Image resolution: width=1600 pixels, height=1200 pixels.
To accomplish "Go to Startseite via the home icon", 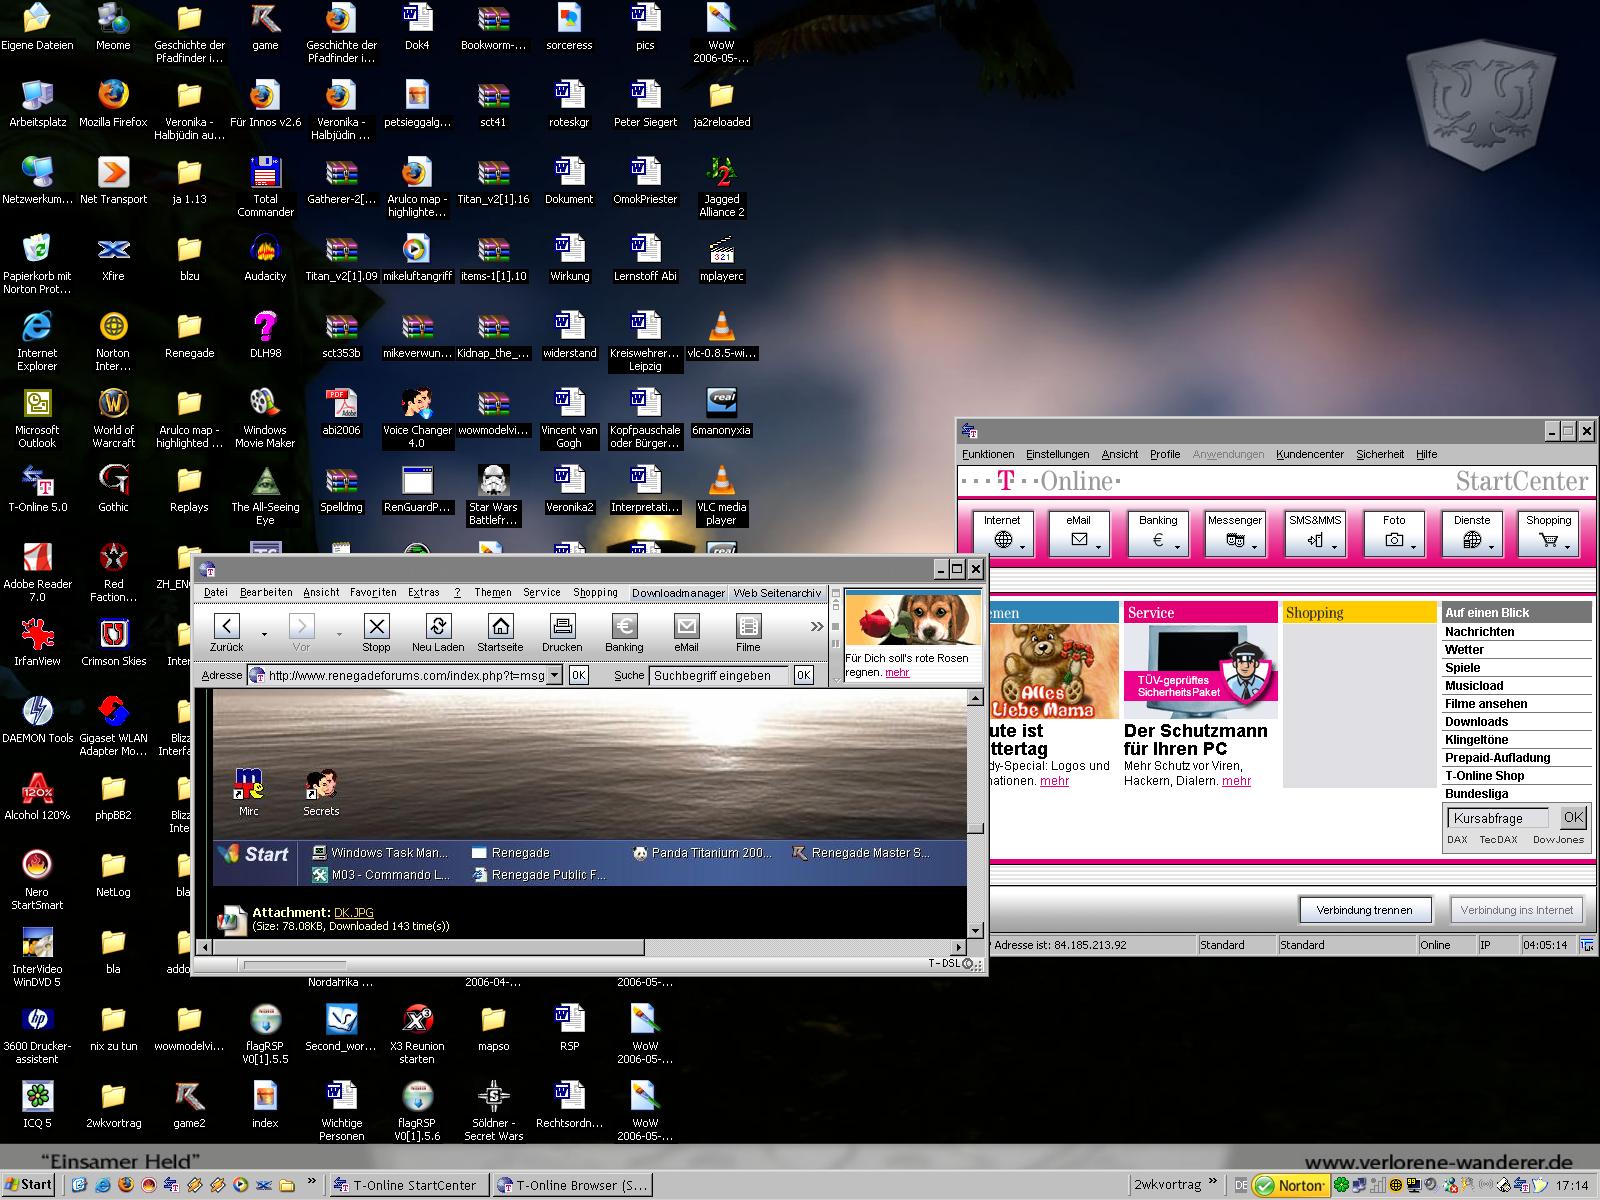I will (500, 627).
